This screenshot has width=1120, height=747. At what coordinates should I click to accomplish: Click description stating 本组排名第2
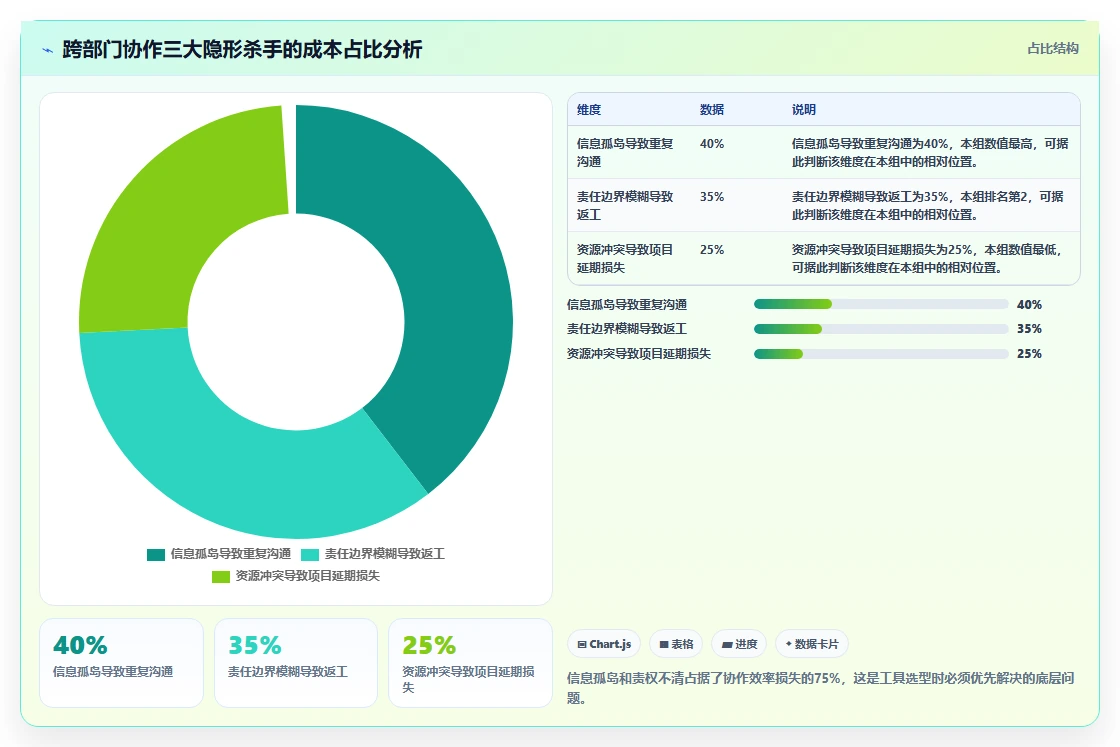tap(928, 206)
